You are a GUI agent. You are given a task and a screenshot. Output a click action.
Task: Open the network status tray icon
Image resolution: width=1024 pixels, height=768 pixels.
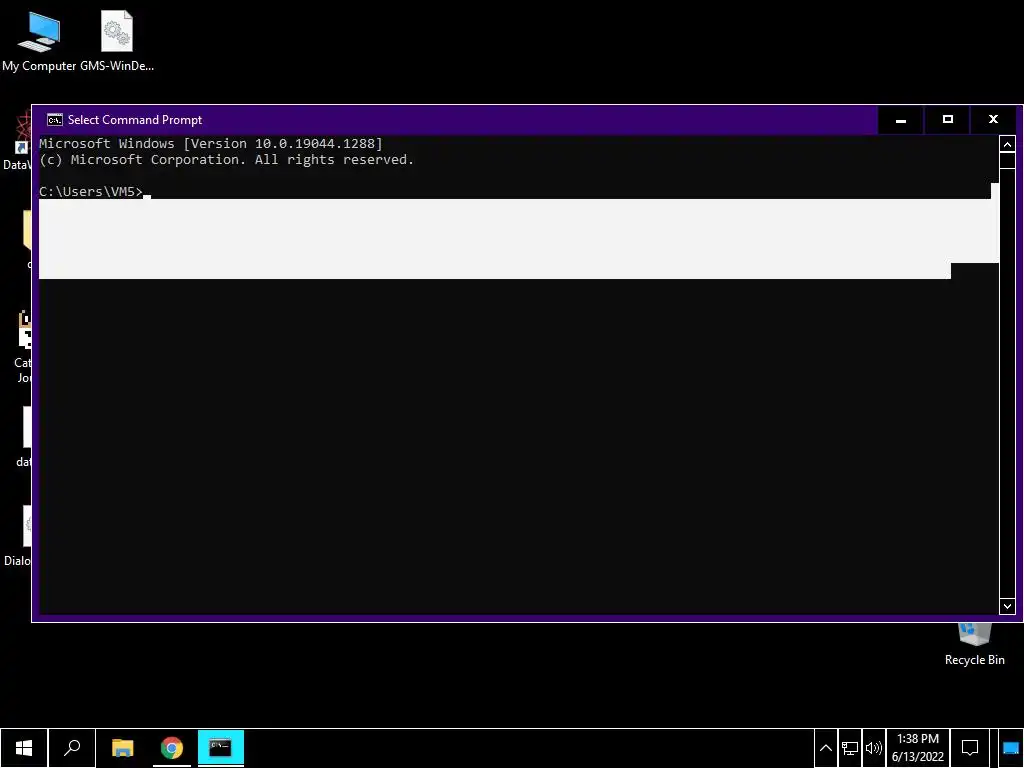point(850,748)
